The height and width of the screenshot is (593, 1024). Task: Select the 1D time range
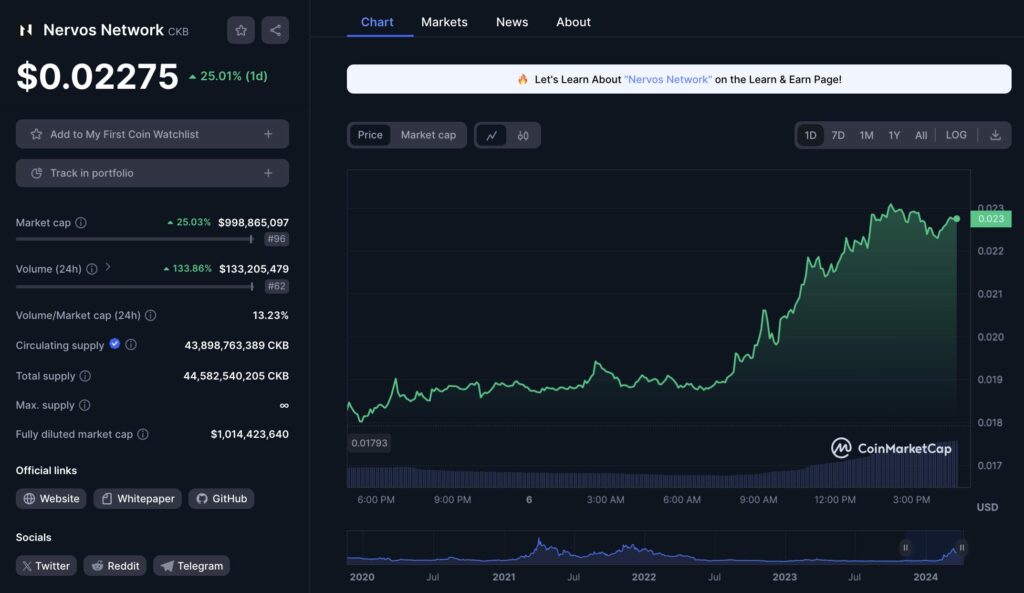(x=810, y=135)
